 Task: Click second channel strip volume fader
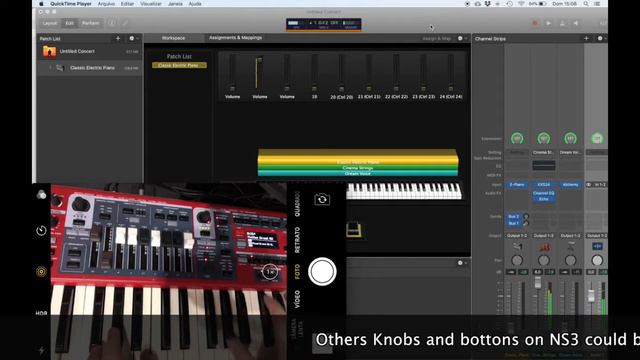538,283
